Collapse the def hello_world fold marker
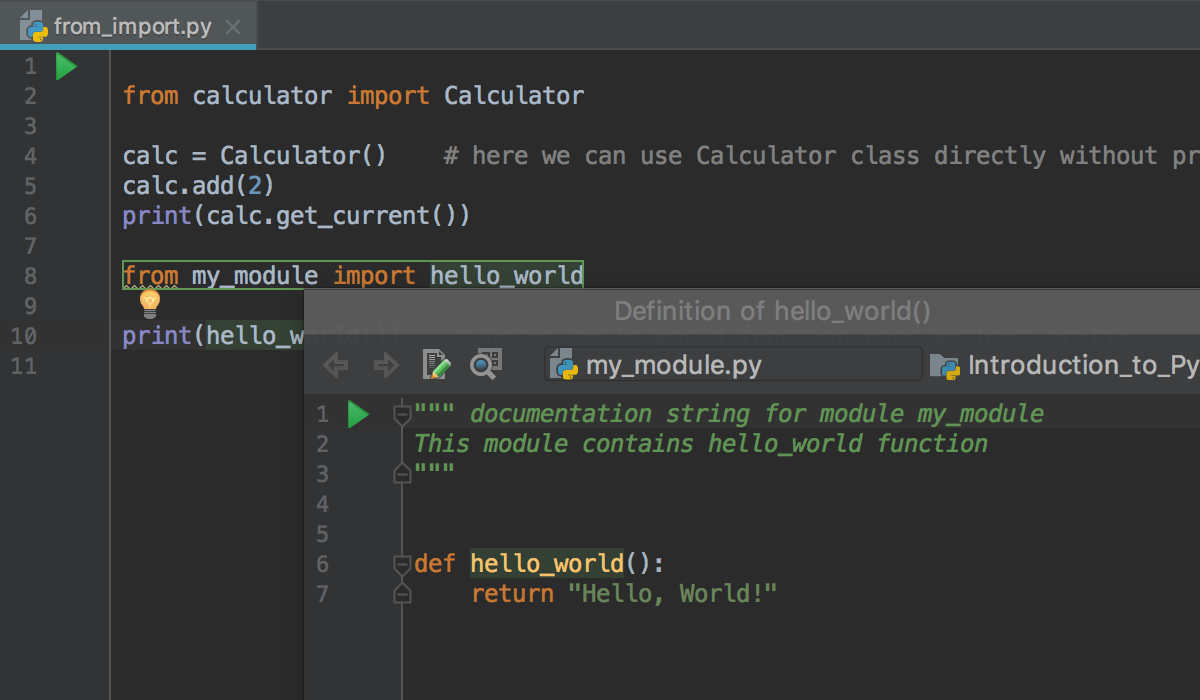The width and height of the screenshot is (1200, 700). (x=402, y=564)
